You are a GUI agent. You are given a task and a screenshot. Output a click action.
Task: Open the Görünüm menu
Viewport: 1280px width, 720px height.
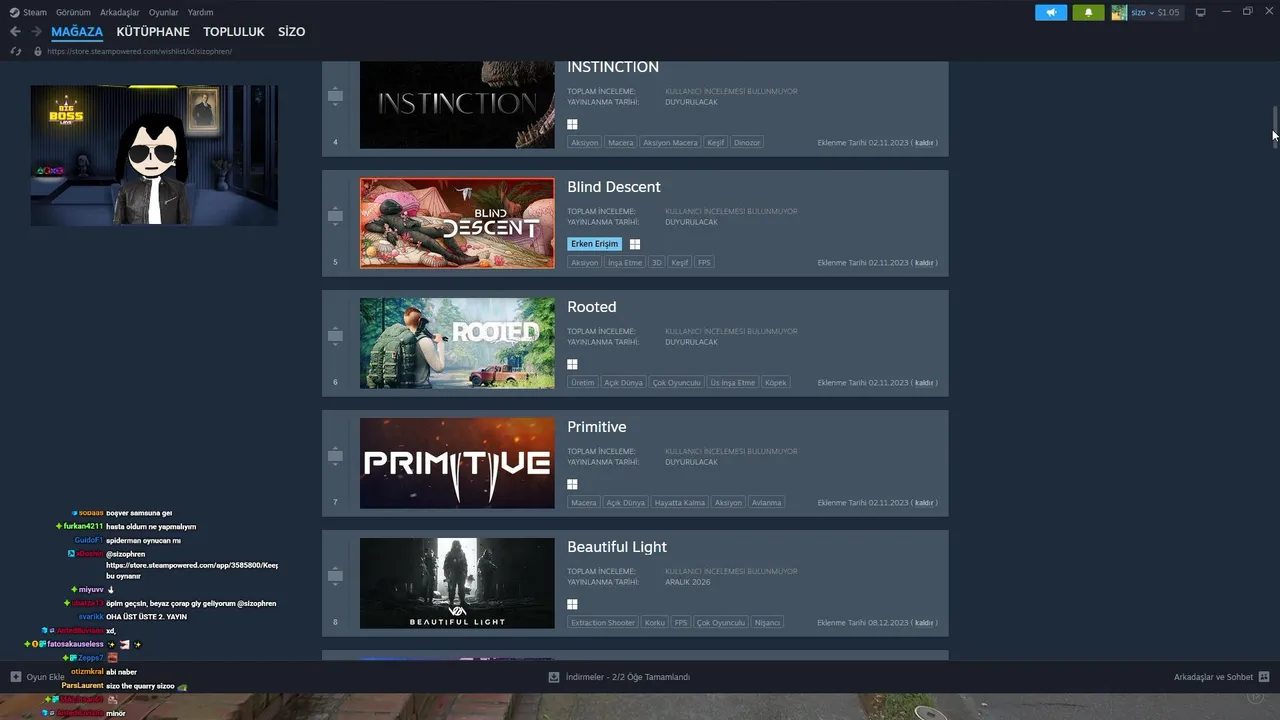click(73, 12)
